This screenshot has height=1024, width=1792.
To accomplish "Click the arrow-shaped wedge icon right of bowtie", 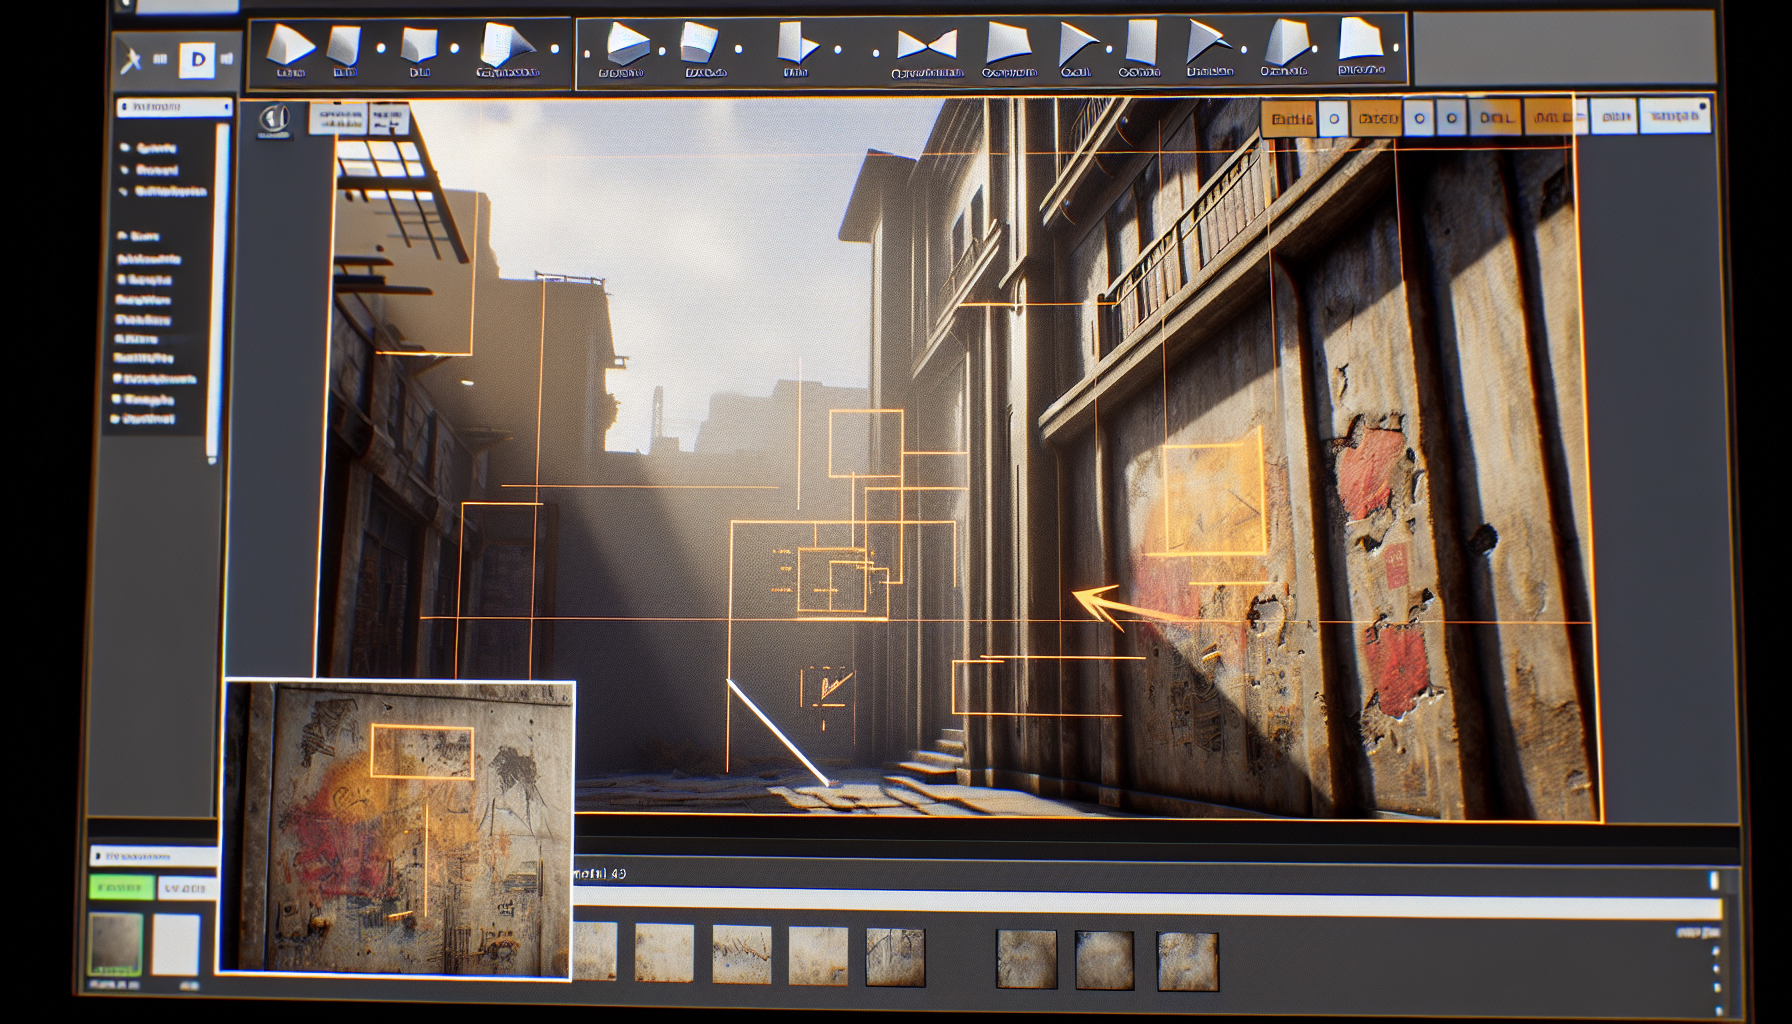I will [x=1076, y=44].
